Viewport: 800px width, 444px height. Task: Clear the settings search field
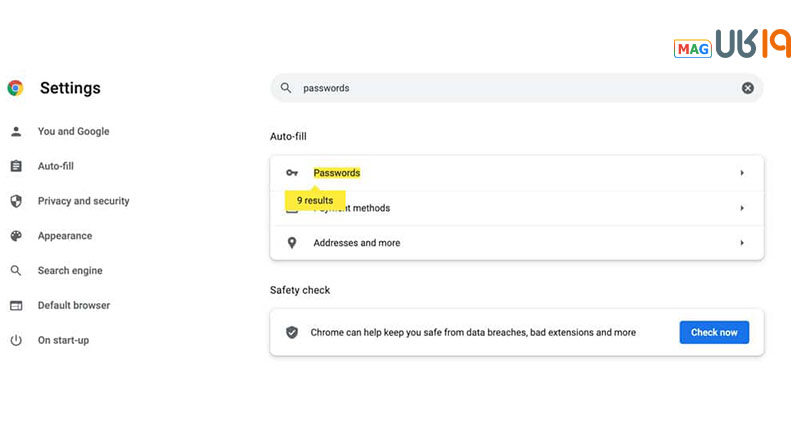[748, 88]
